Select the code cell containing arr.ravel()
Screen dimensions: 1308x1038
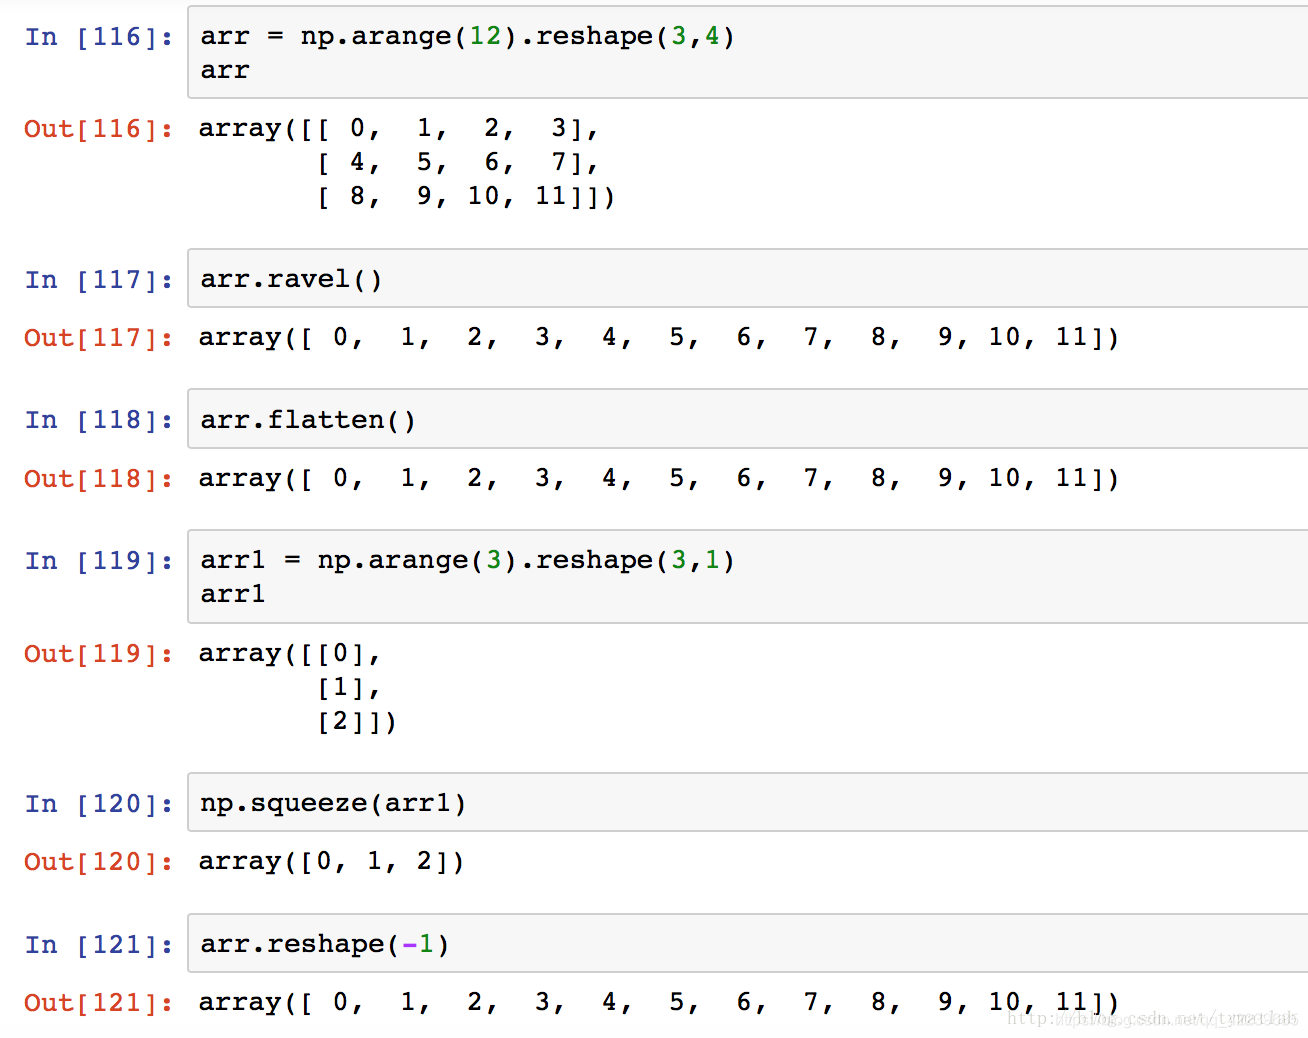[291, 279]
